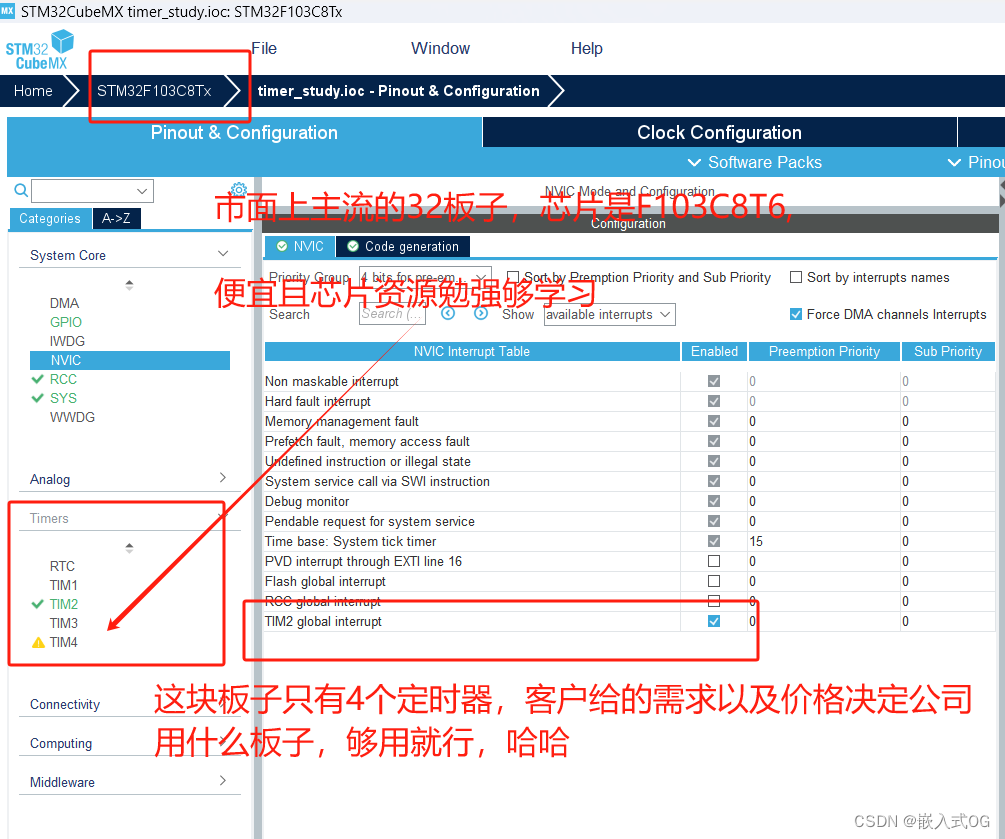Select the Code generation tab

[x=403, y=246]
